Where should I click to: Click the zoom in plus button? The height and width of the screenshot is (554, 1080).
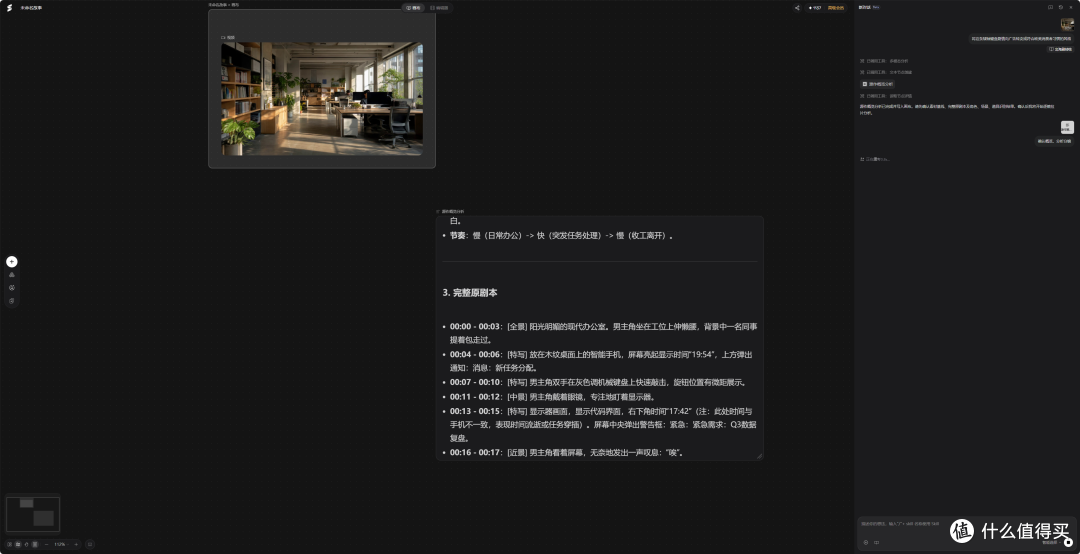(x=76, y=544)
